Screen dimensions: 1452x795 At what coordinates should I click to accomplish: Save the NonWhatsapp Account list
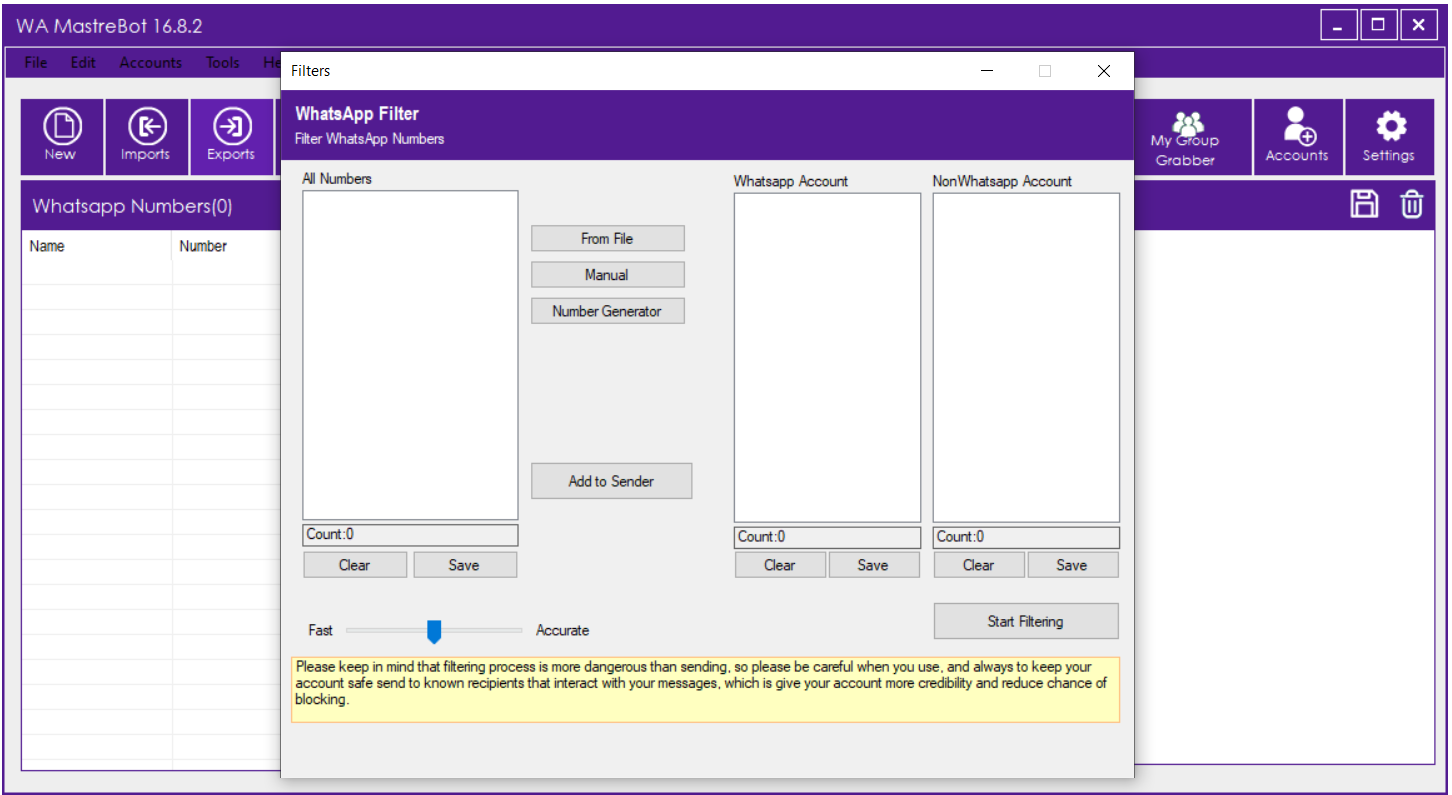pyautogui.click(x=1072, y=565)
